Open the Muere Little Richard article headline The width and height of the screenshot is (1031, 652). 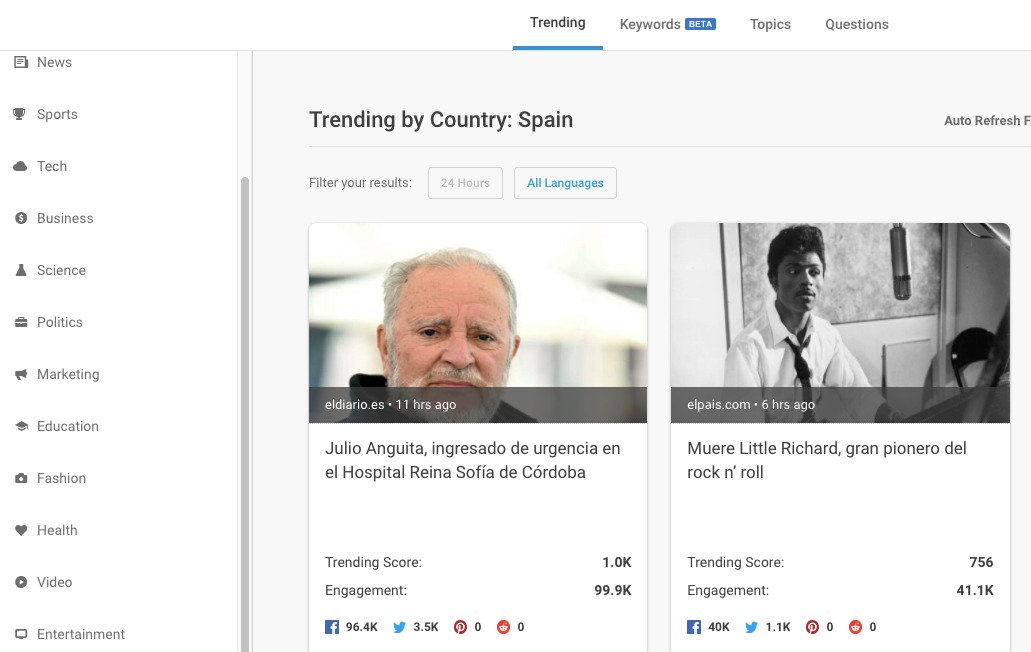pos(827,460)
